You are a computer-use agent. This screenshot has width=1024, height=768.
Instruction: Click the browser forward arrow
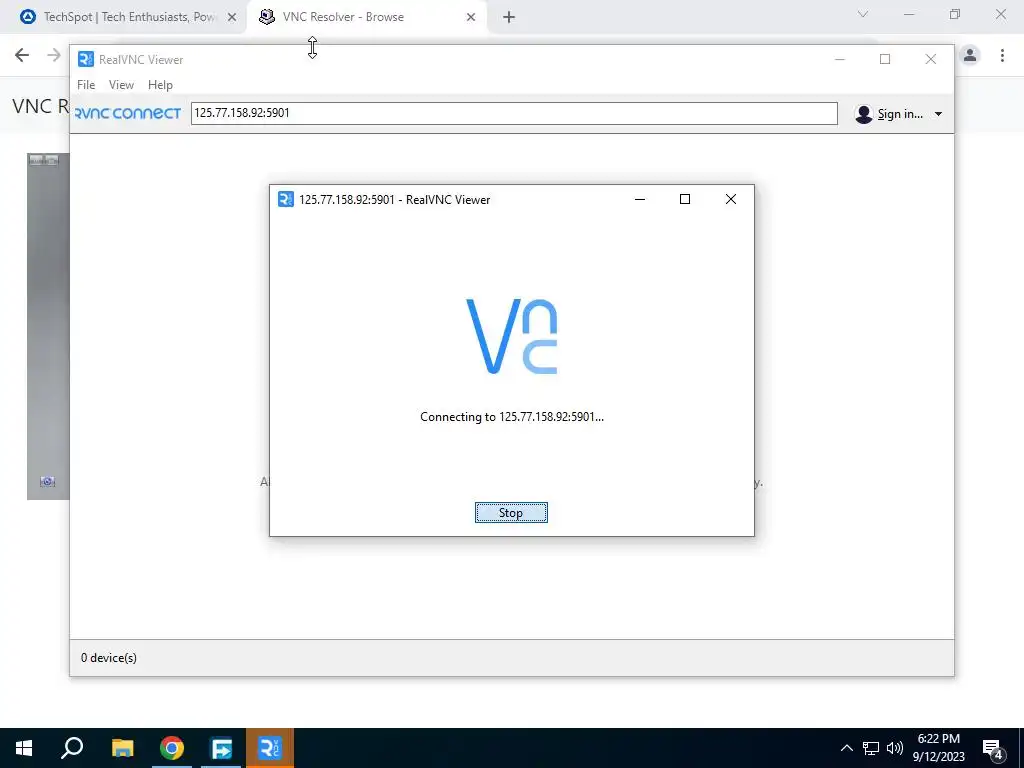55,55
